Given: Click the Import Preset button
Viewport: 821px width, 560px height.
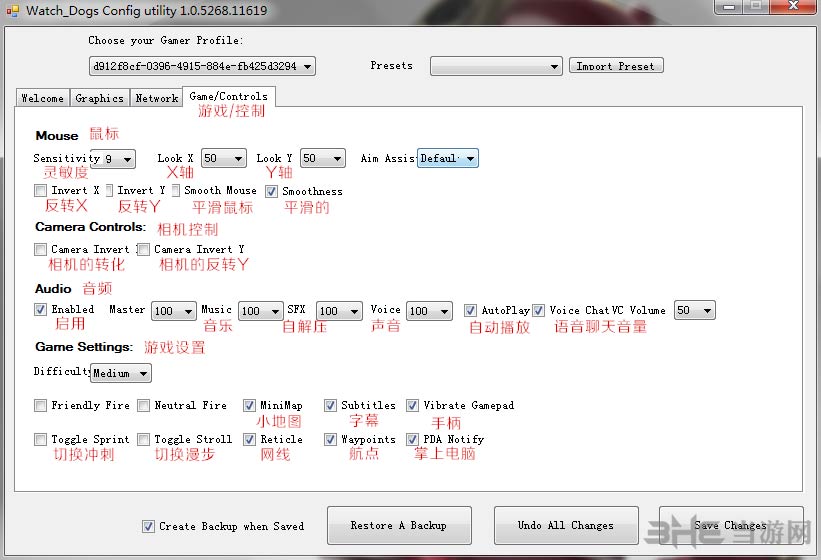Looking at the screenshot, I should coord(616,66).
